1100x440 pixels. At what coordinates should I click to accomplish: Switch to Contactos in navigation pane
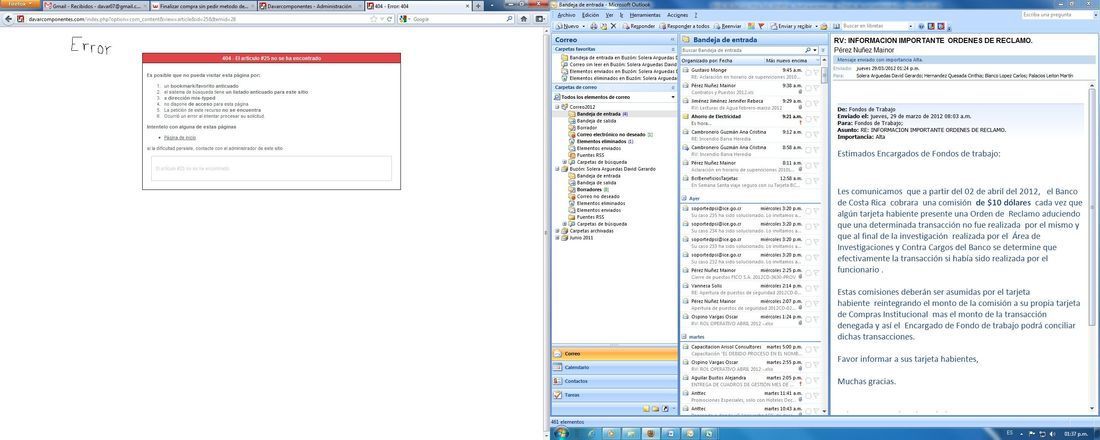point(615,381)
